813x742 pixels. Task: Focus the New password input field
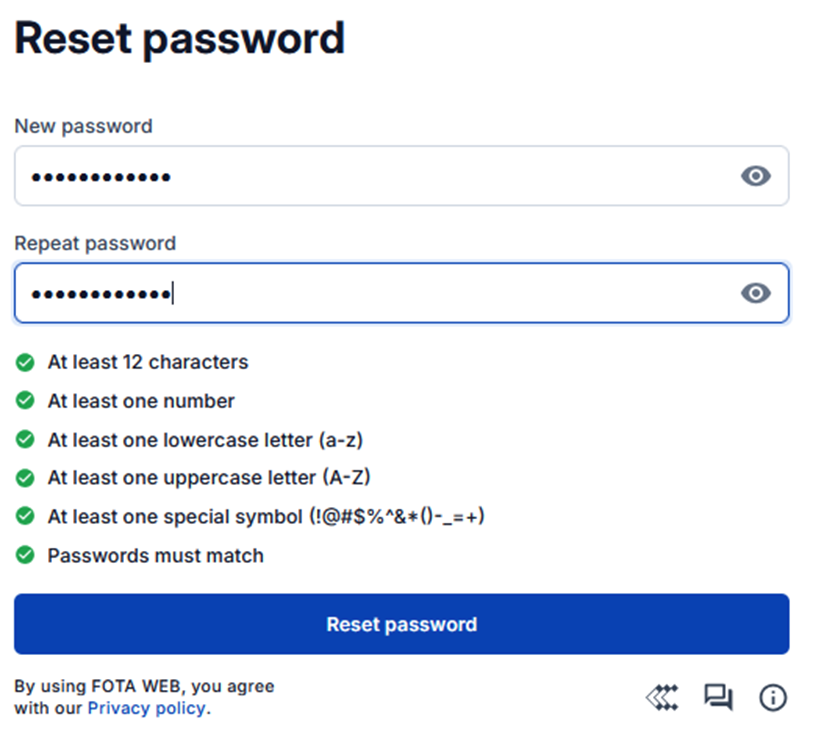(370, 177)
